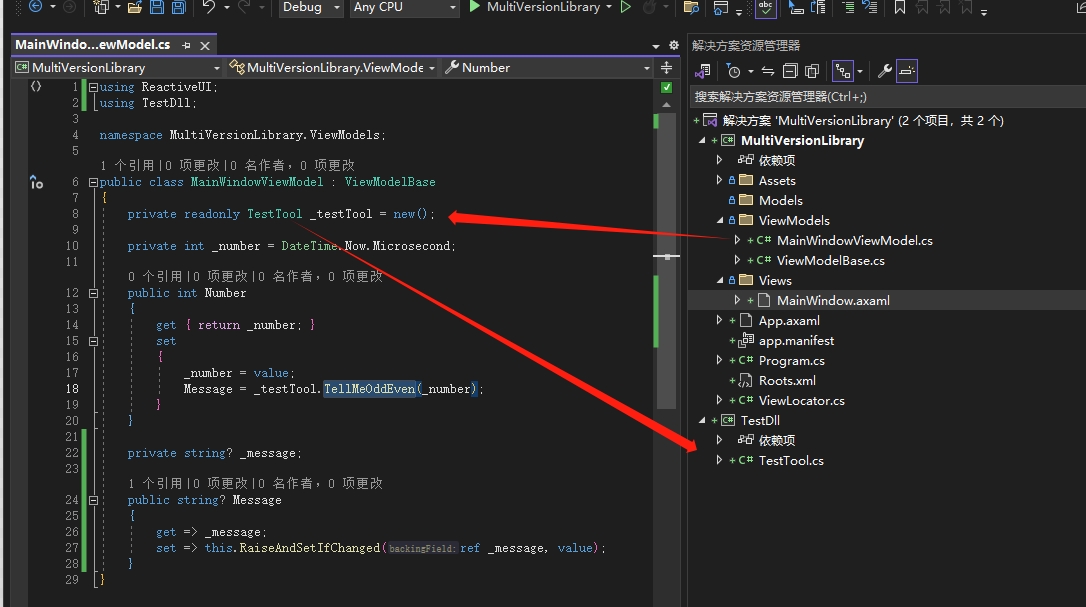Click the cursor-with-line toolbar icon

[796, 8]
